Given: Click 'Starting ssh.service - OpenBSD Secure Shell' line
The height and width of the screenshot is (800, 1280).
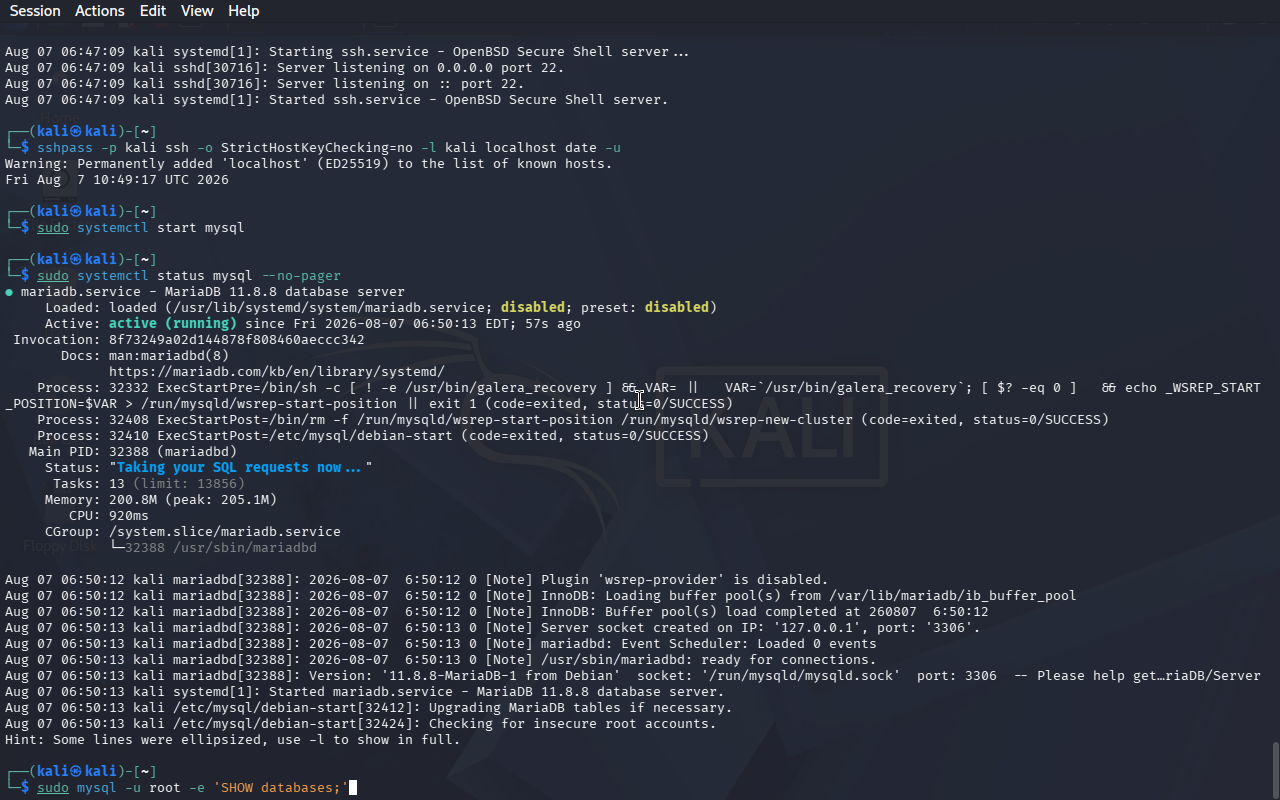Looking at the screenshot, I should pyautogui.click(x=347, y=52).
